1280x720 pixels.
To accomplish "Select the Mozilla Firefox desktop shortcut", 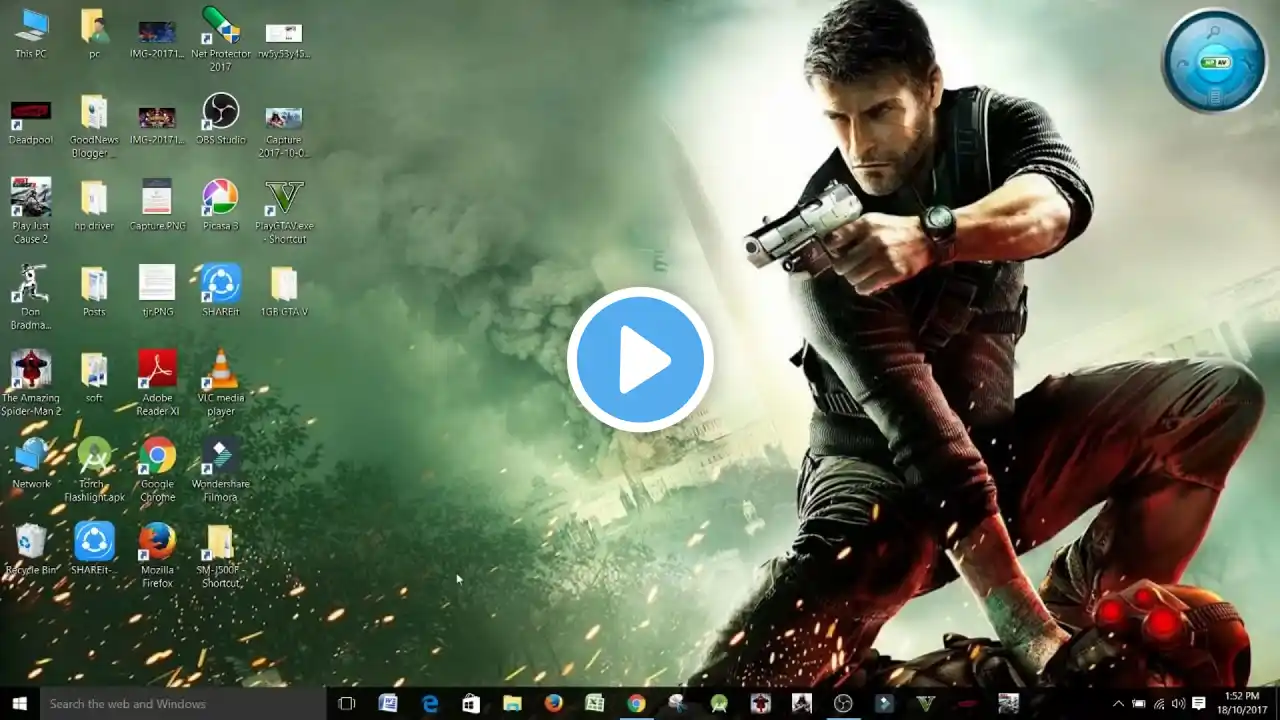I will click(x=157, y=543).
